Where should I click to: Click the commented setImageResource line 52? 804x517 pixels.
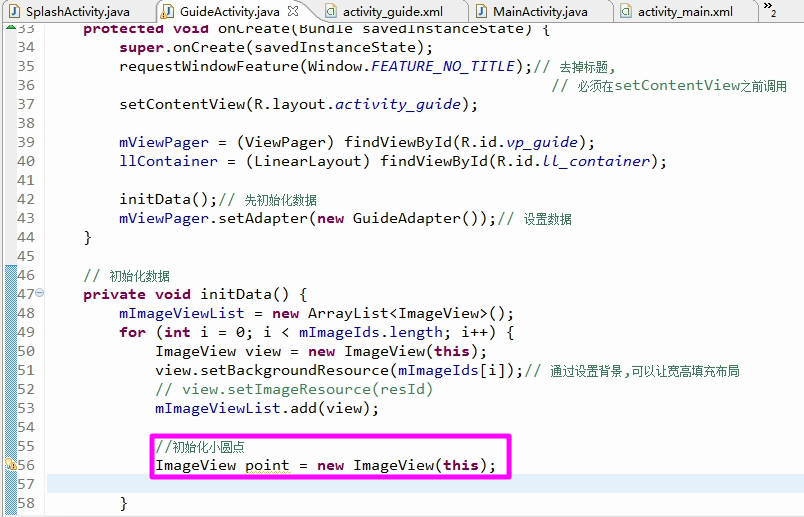tap(294, 389)
